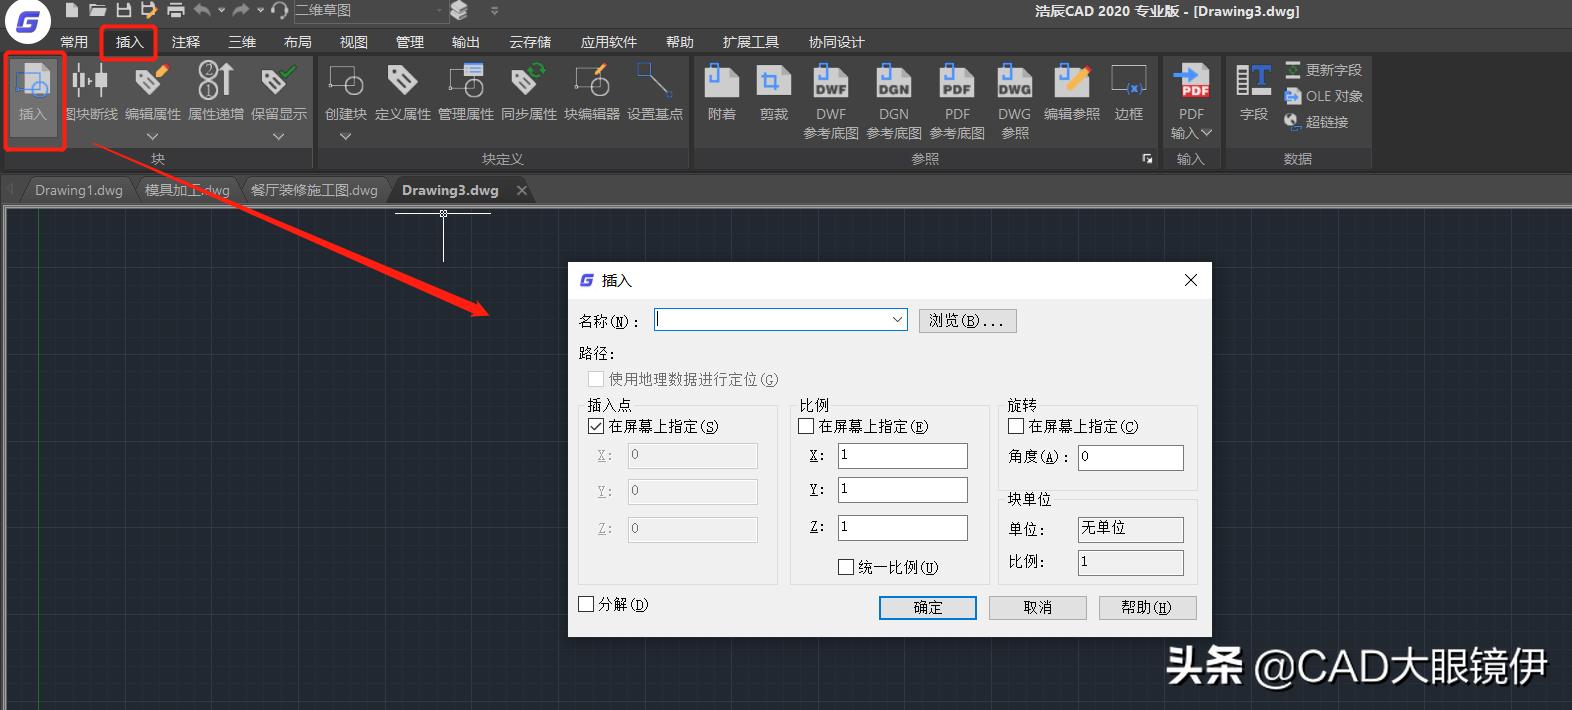
Task: Switch to the 视图 ribbon tab
Action: point(354,42)
